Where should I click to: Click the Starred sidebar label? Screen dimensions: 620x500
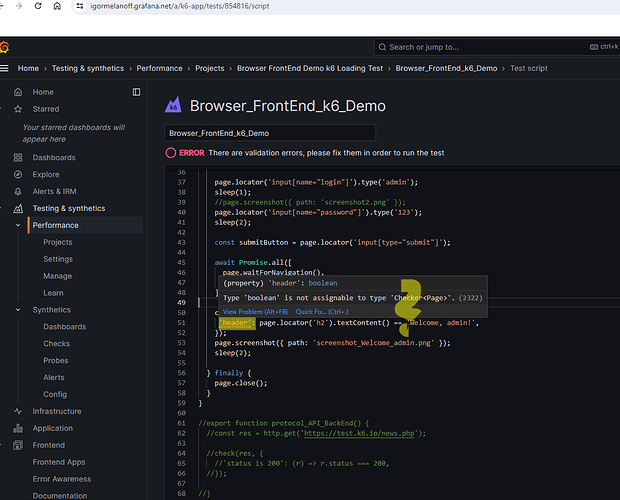[x=46, y=109]
